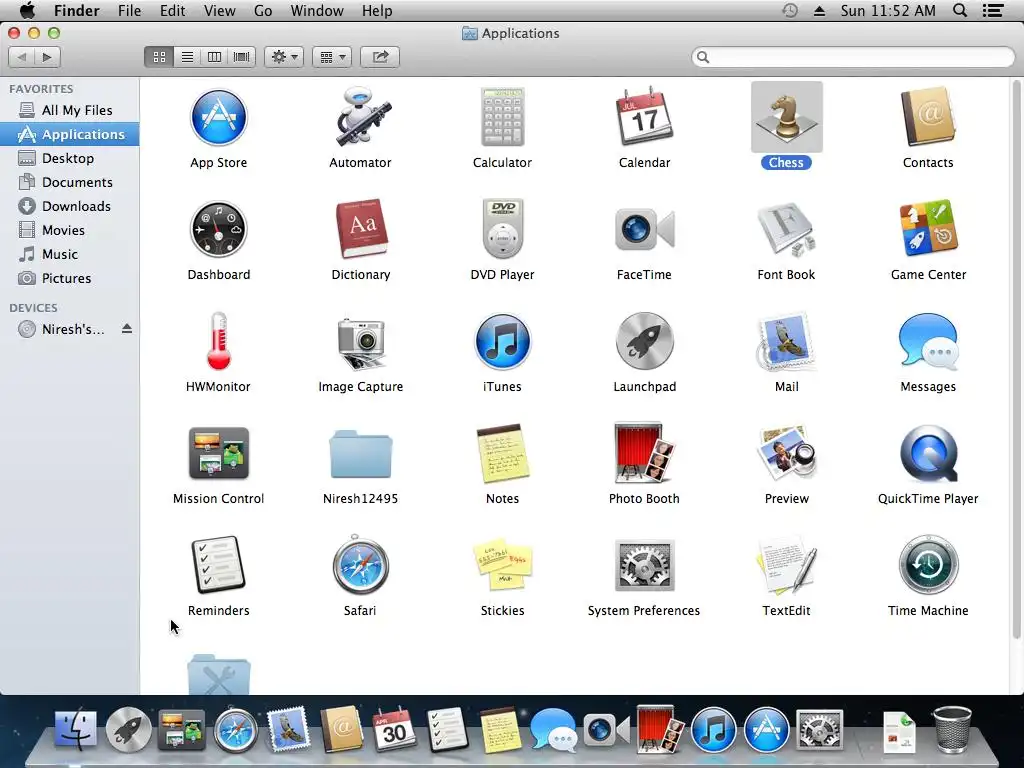Open Desktop in sidebar
1024x768 pixels.
click(x=69, y=158)
